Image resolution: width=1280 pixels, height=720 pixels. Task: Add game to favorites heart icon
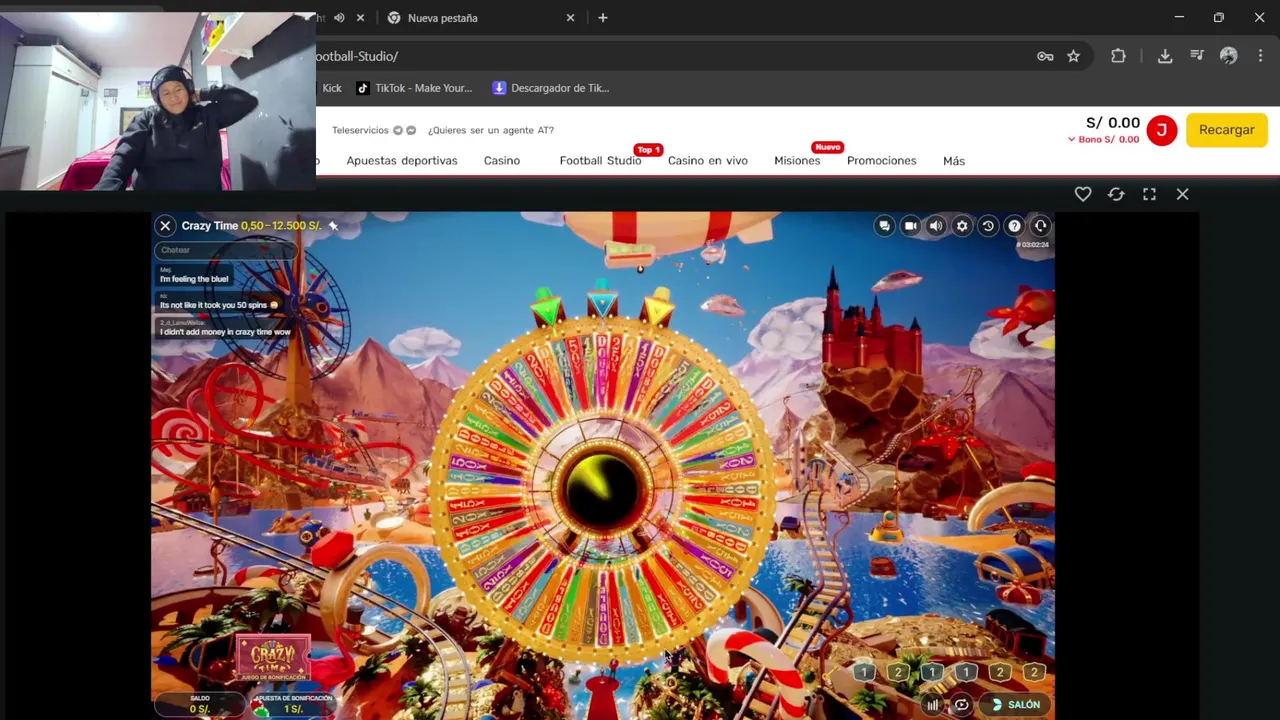coord(1083,194)
